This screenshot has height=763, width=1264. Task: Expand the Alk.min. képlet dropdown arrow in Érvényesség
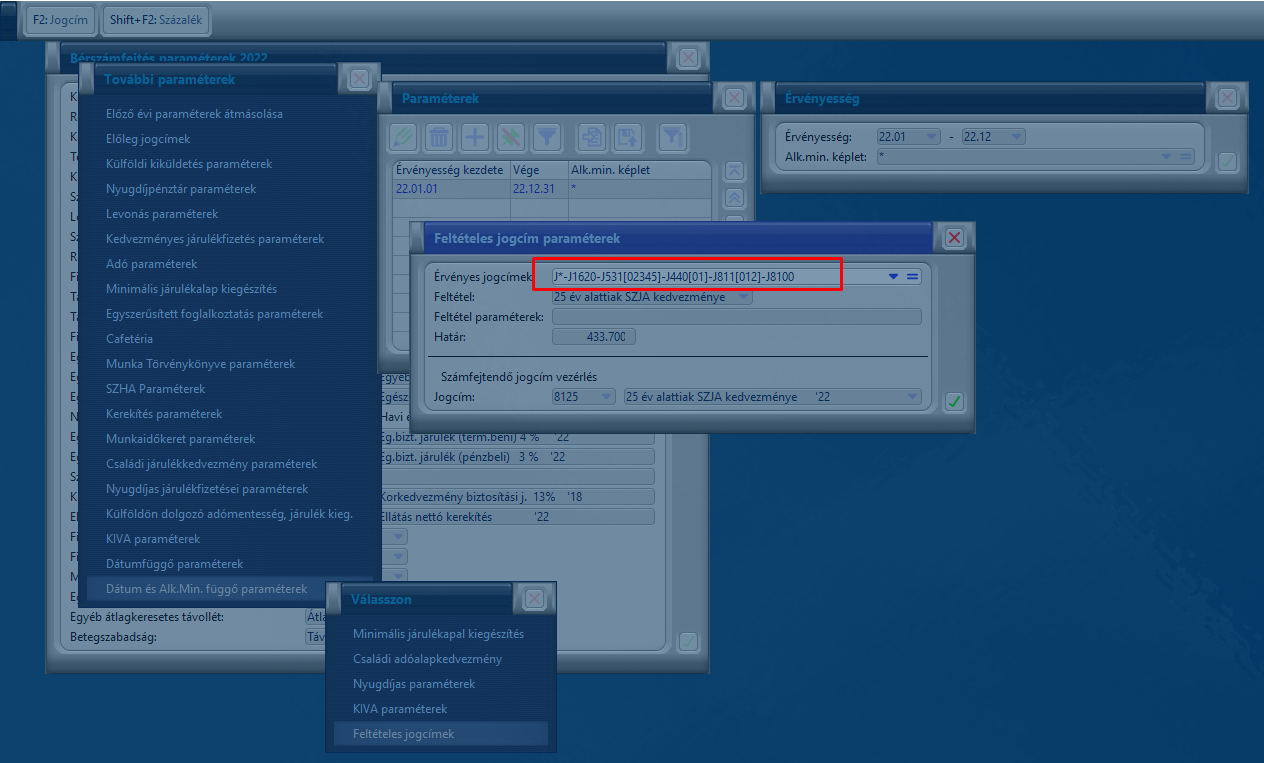pyautogui.click(x=1167, y=157)
